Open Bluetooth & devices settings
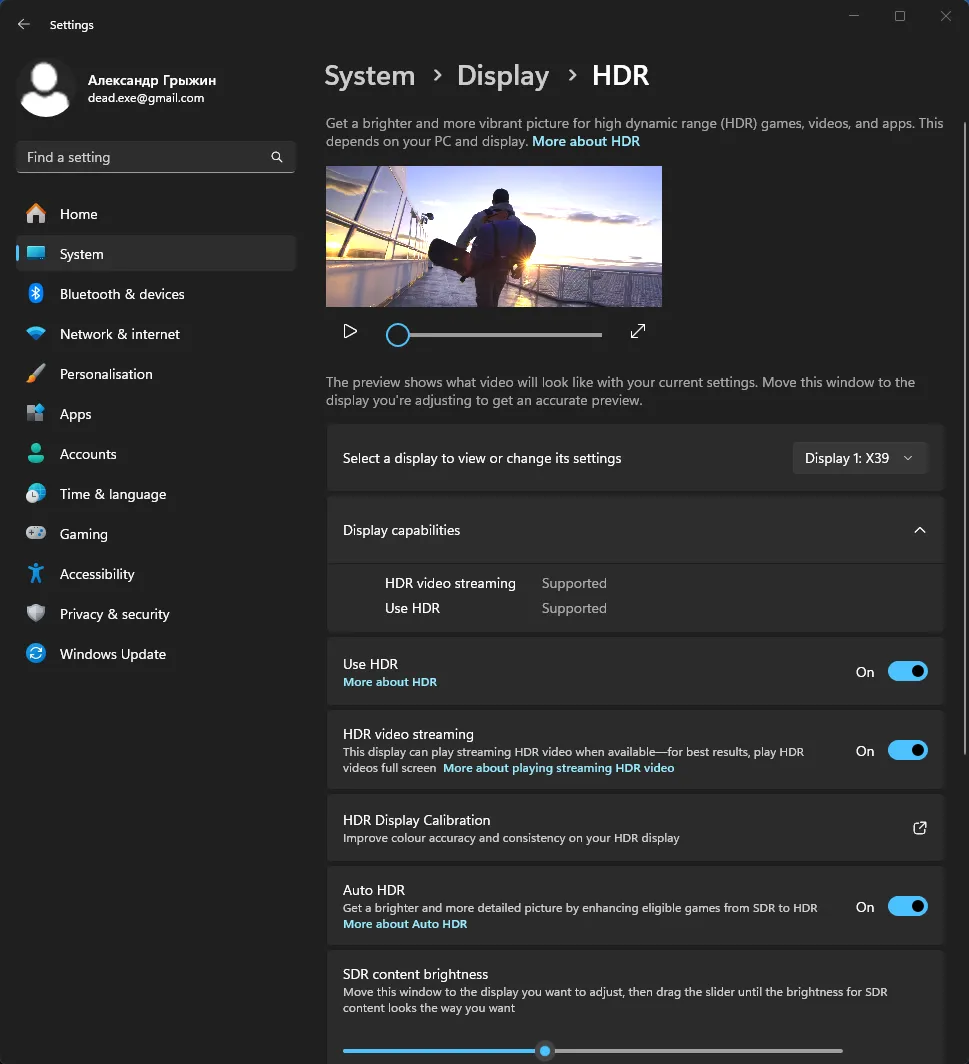The image size is (969, 1064). (x=121, y=294)
